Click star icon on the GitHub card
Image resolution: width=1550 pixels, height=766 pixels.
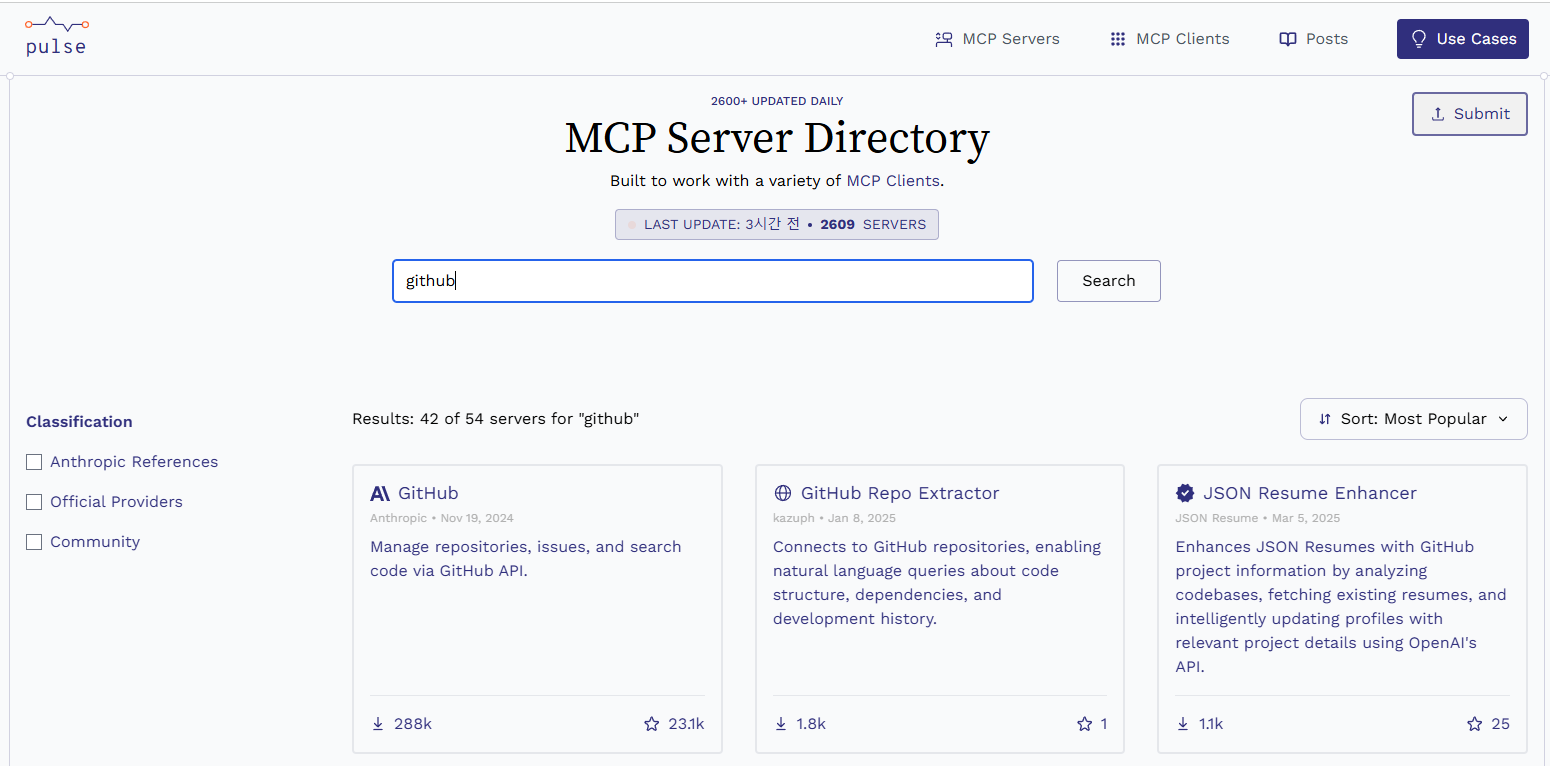(652, 724)
